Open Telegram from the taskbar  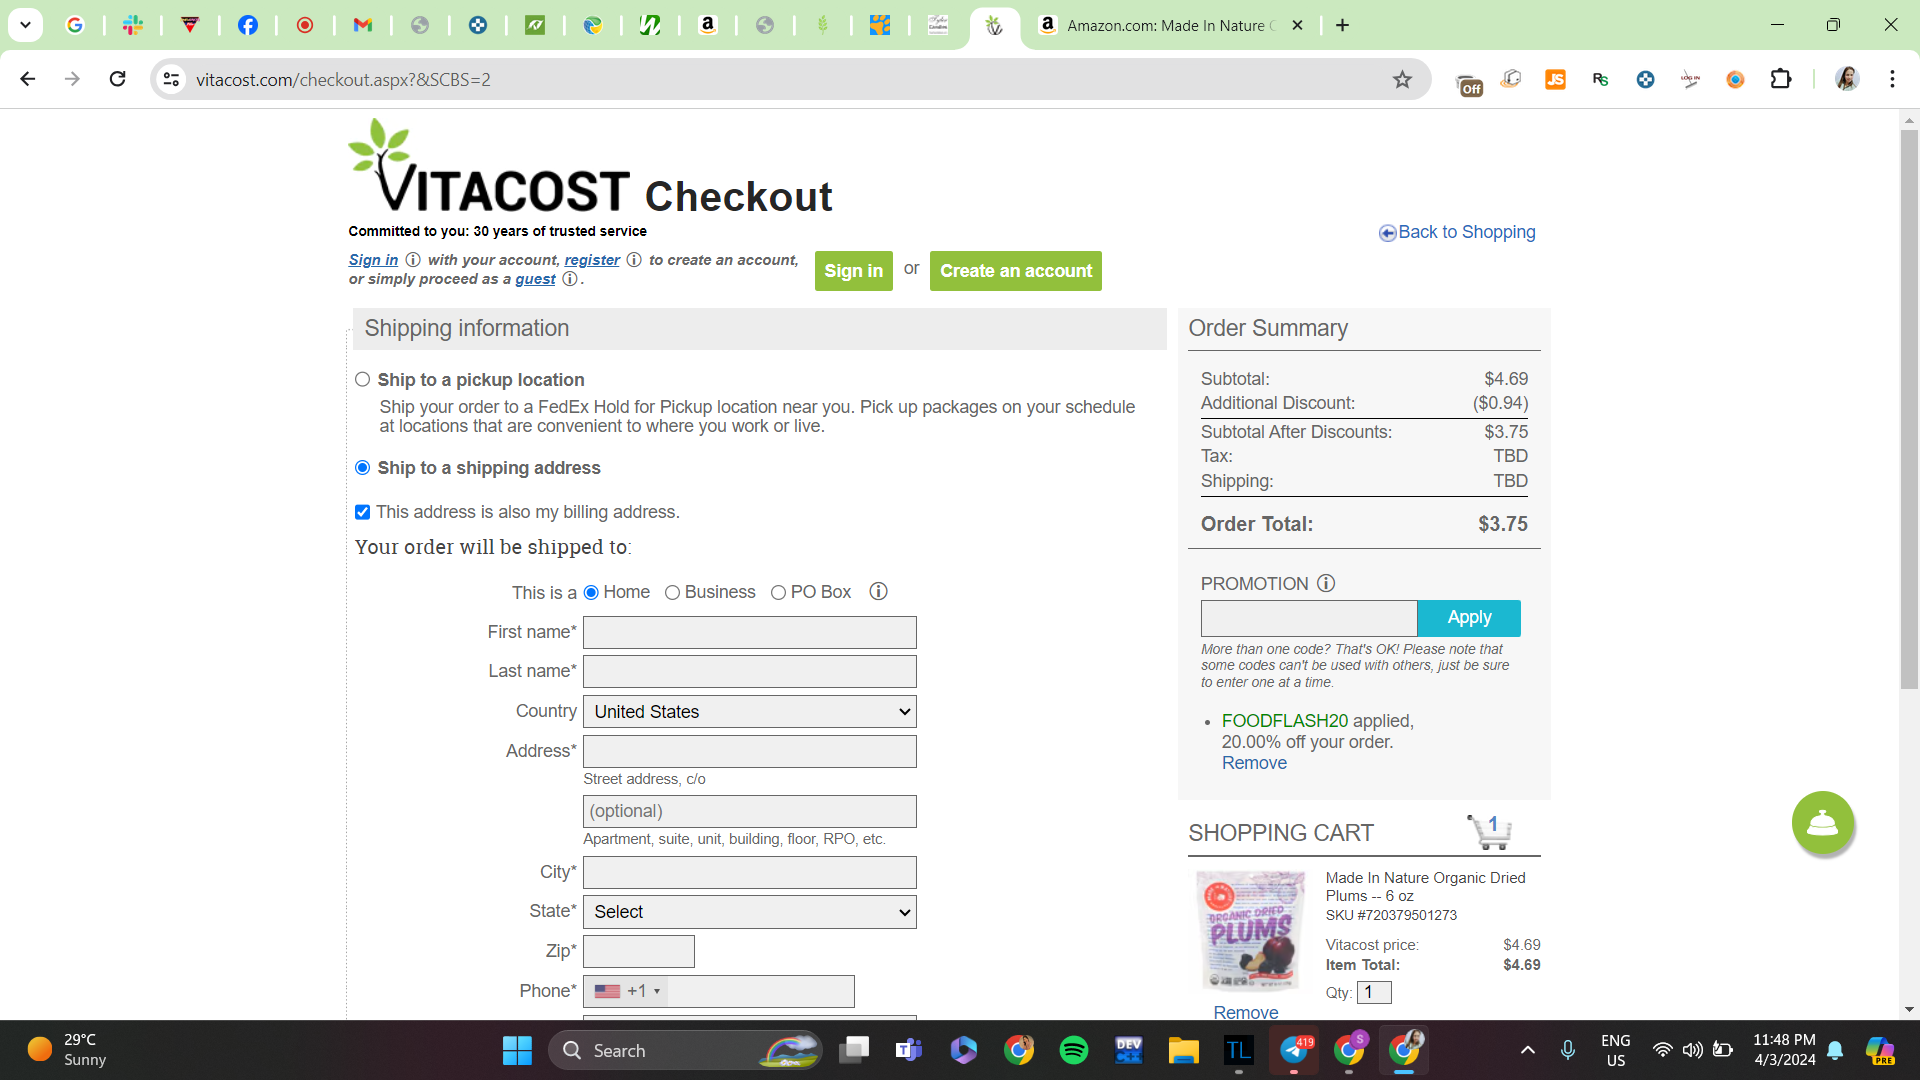click(1293, 1050)
